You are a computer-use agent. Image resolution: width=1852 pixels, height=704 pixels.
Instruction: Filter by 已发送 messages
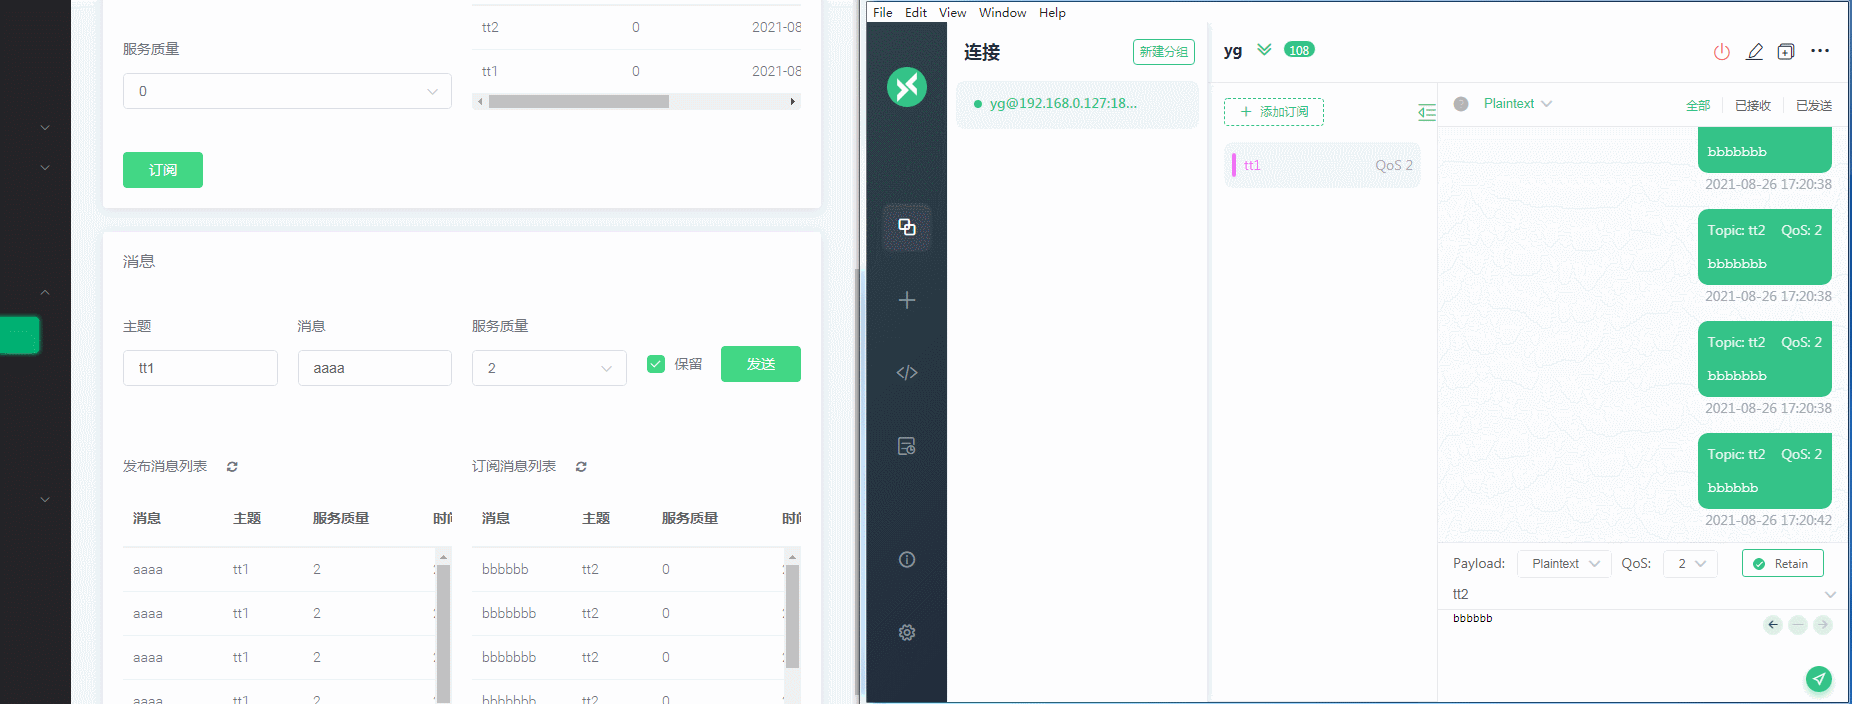tap(1814, 105)
